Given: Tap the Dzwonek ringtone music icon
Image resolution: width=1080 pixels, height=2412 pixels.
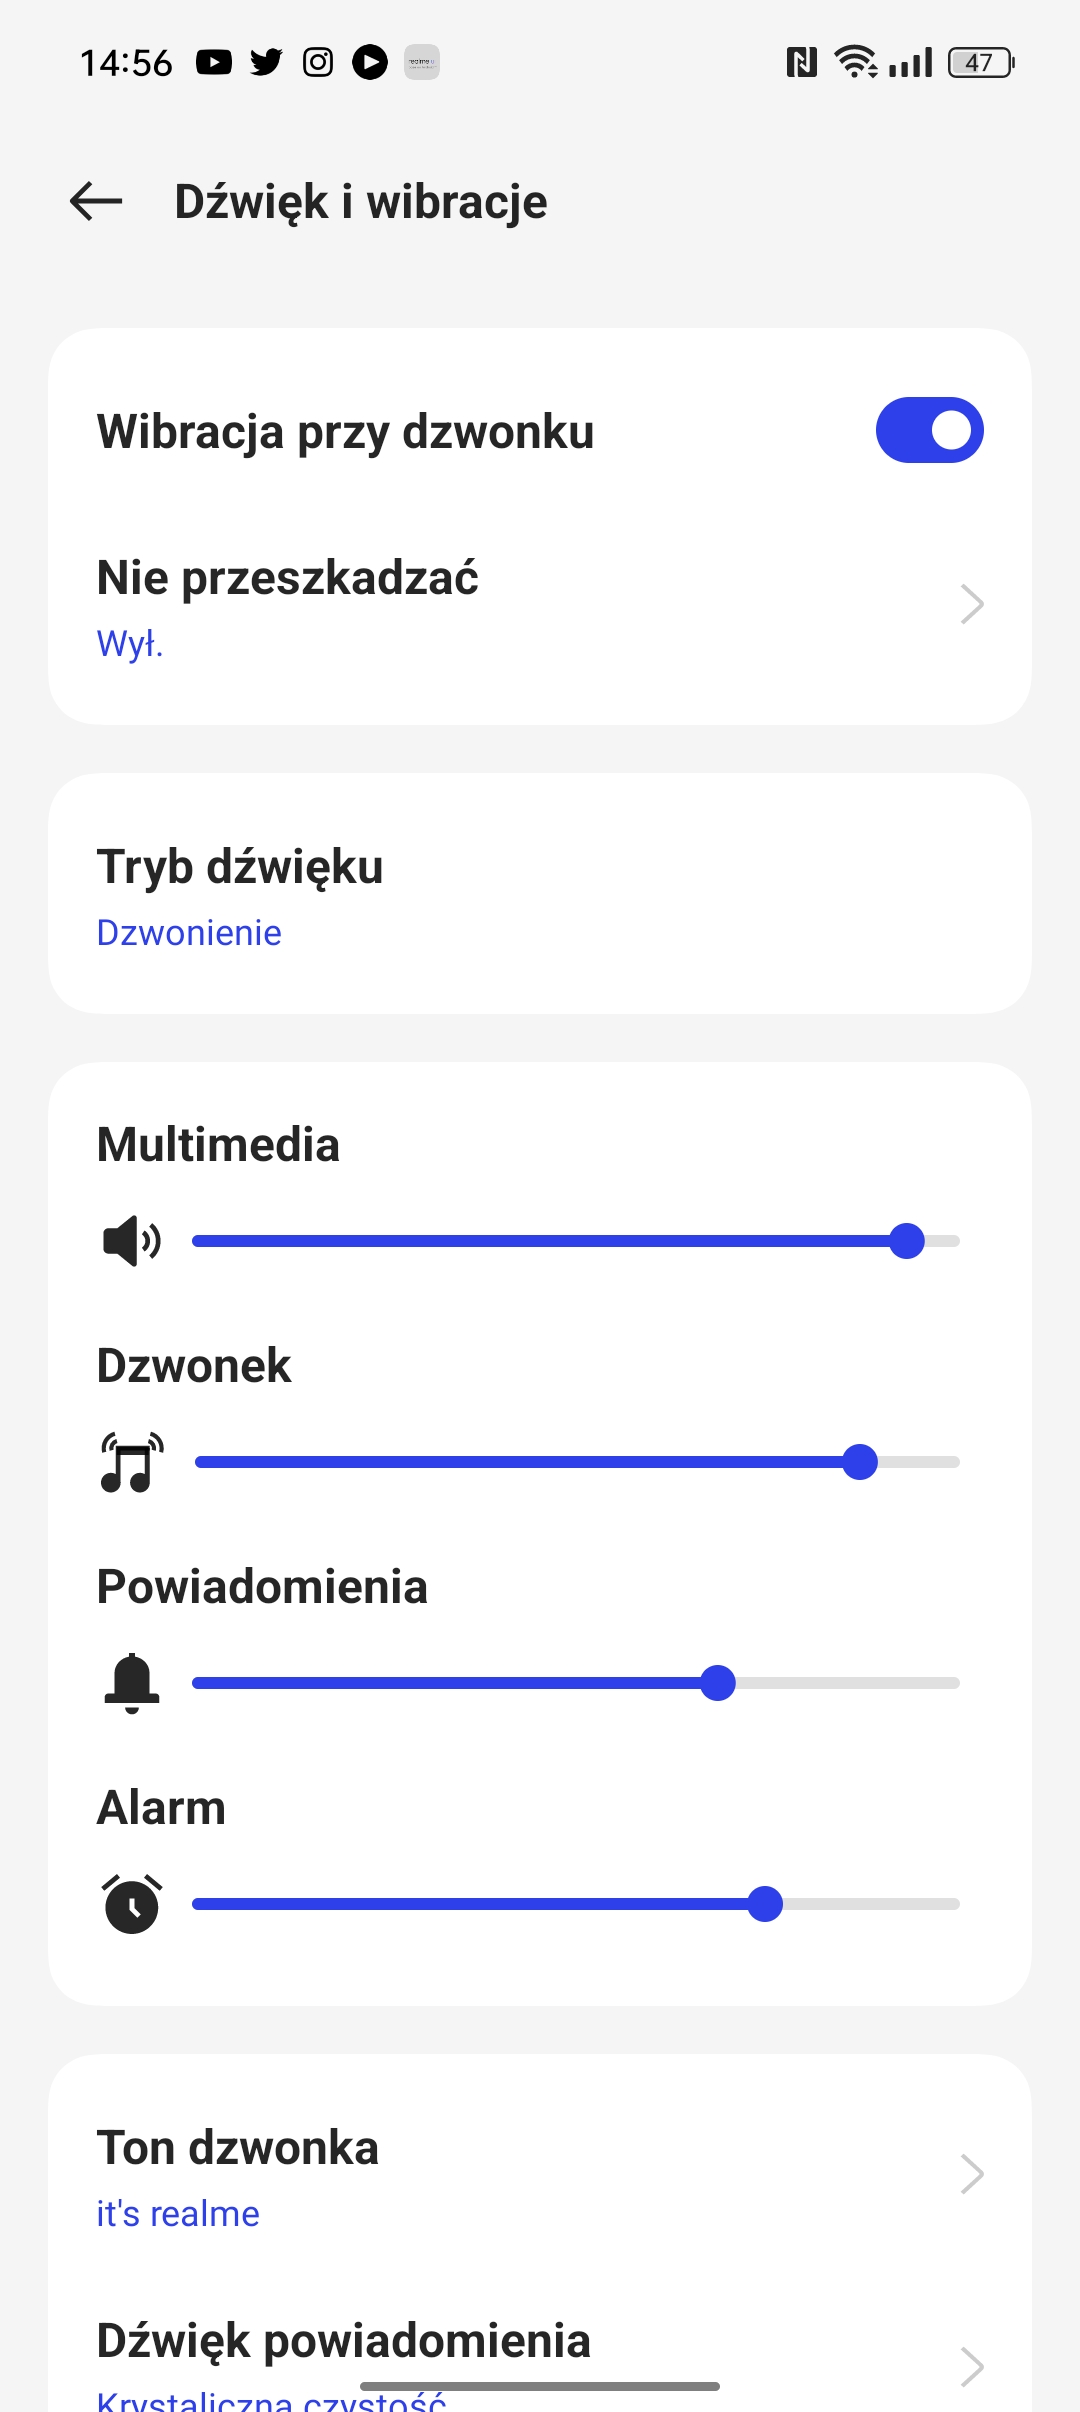Looking at the screenshot, I should [x=131, y=1462].
